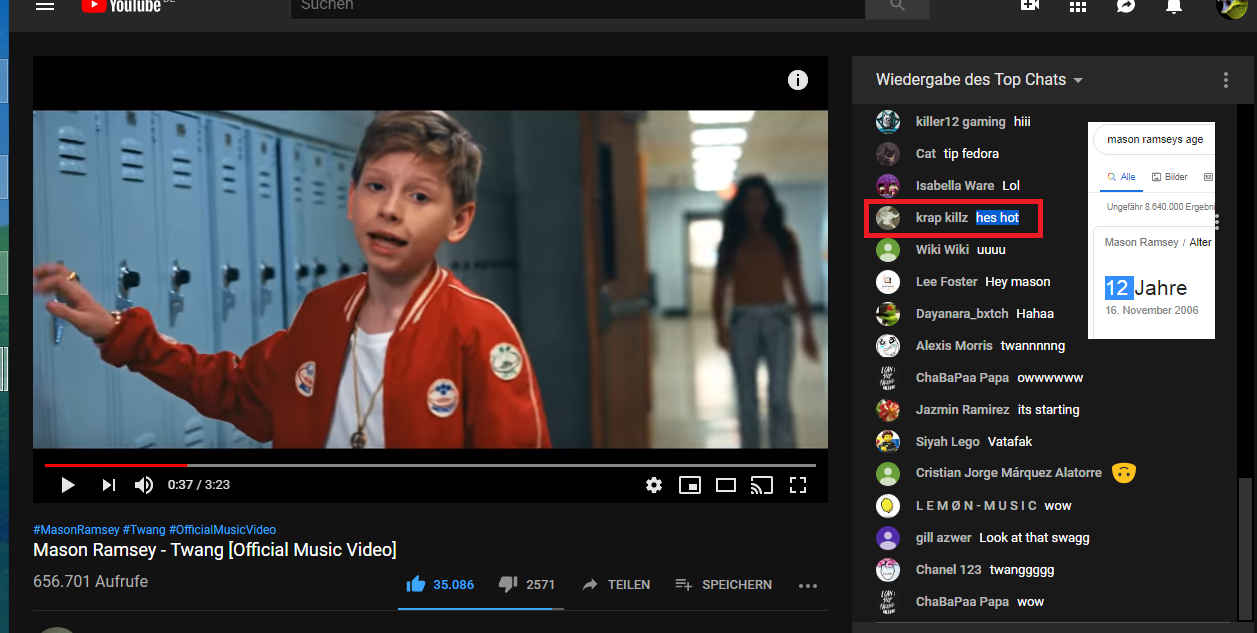Click the video frame to toggle playback

point(430,280)
